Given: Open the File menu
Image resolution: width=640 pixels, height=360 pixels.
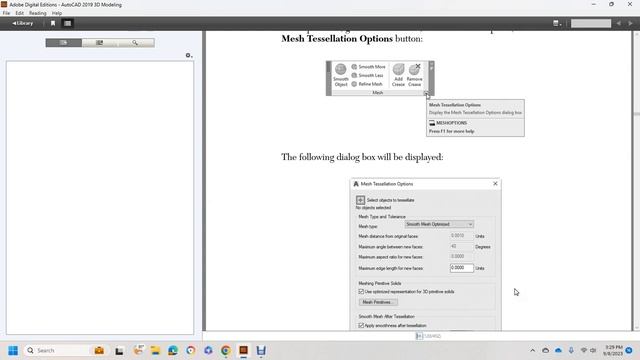Looking at the screenshot, I should point(6,13).
